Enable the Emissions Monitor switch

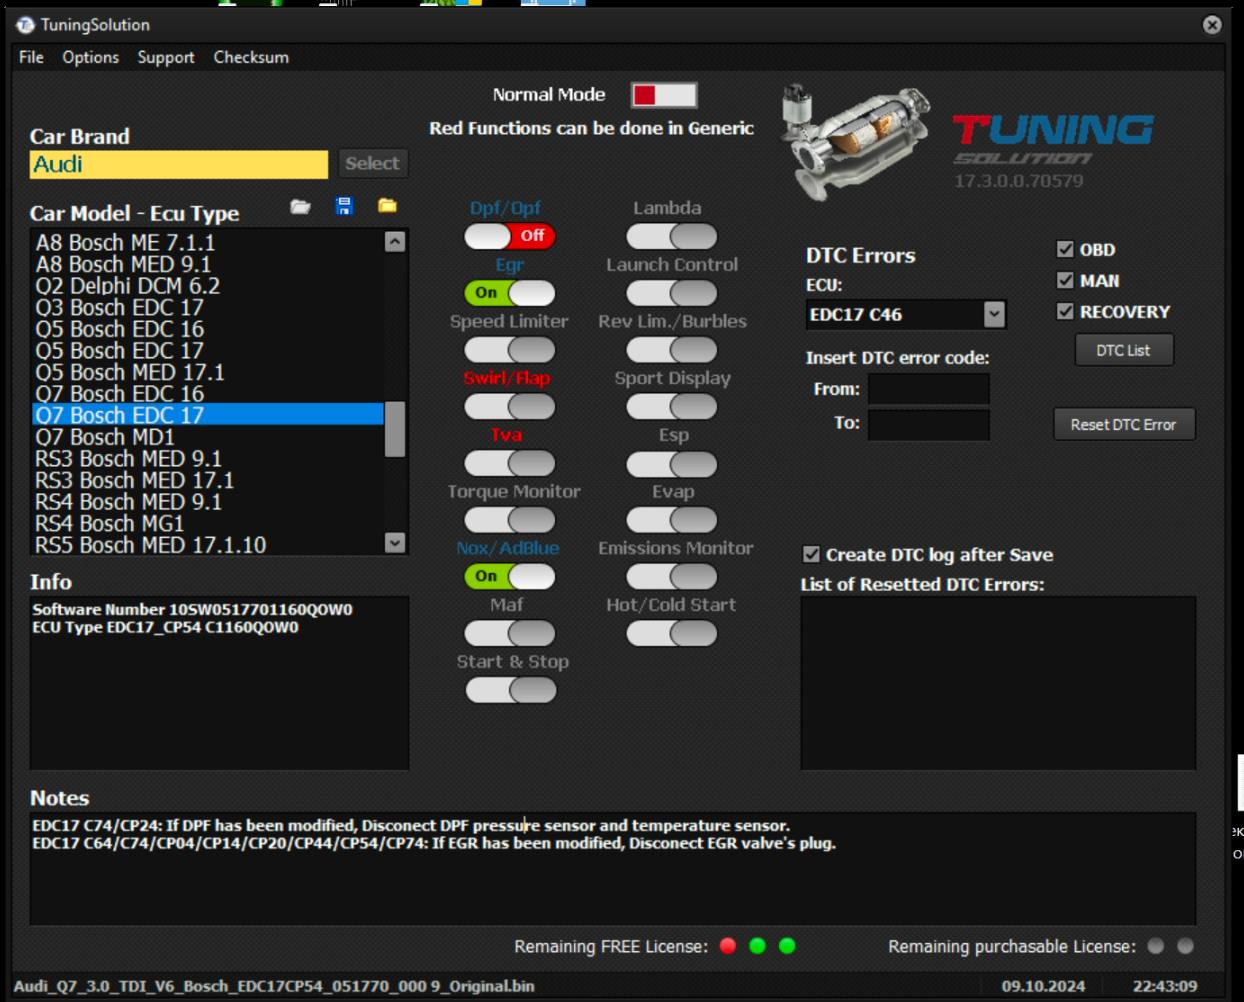click(x=672, y=577)
